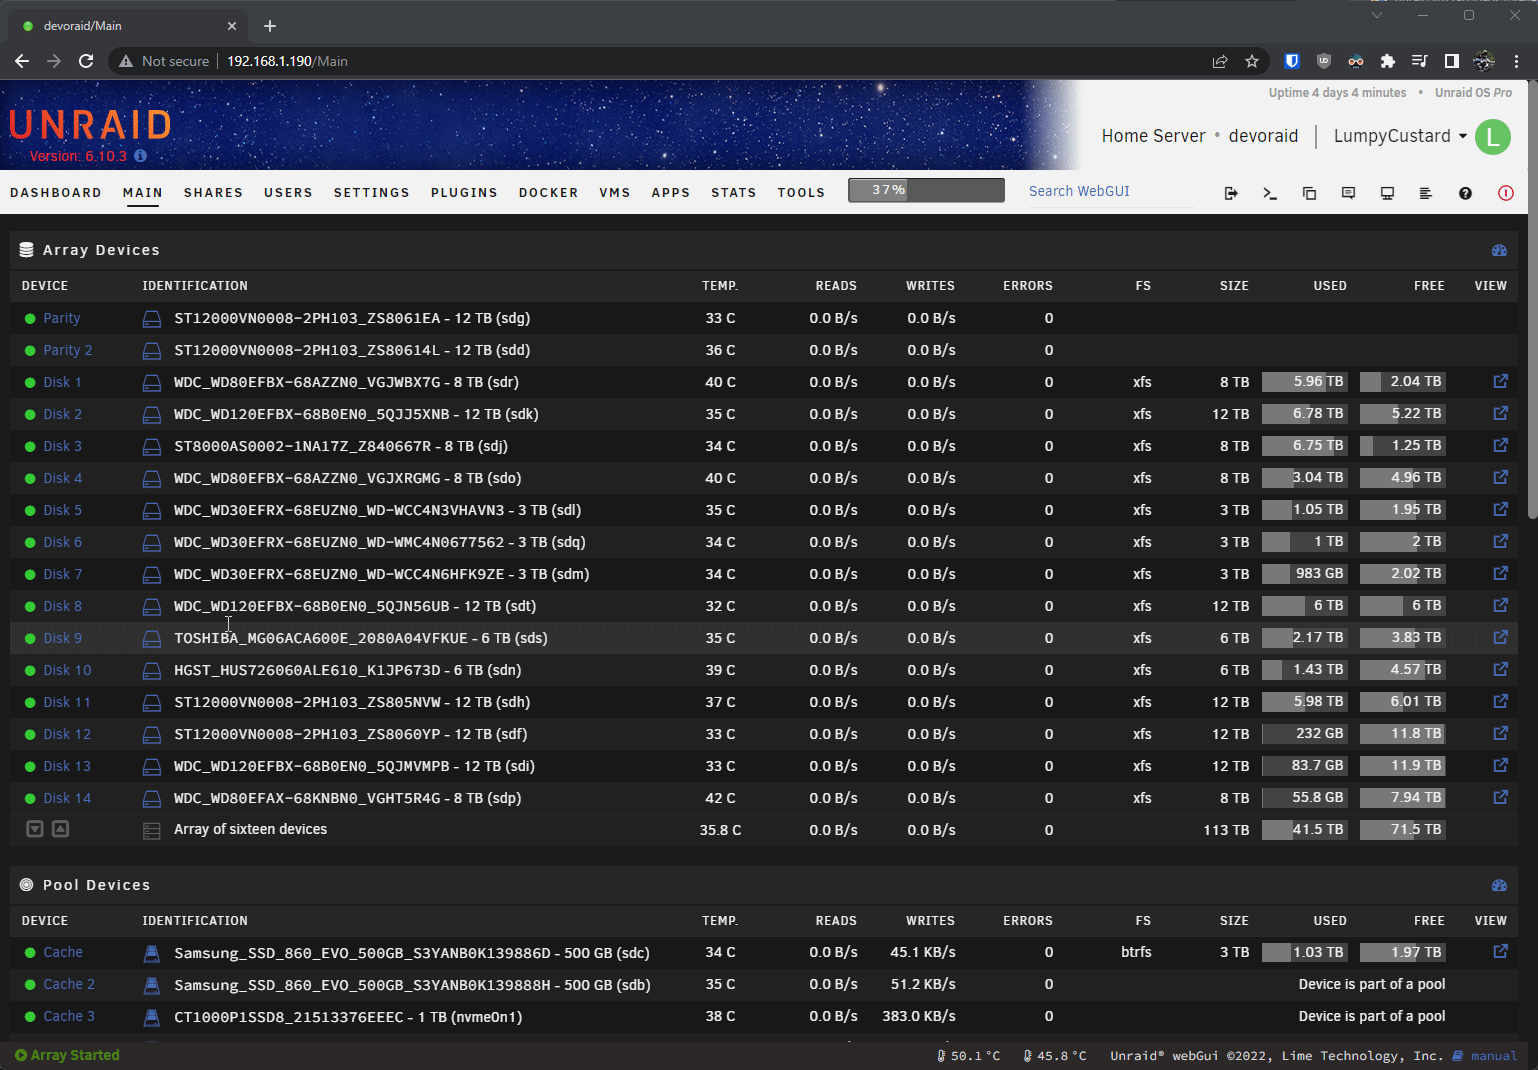Open the Settings tab
The image size is (1538, 1070).
point(372,193)
